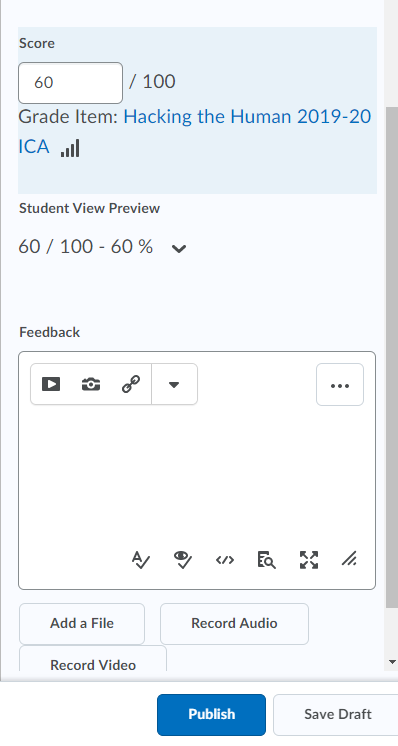Click the Add a File button
This screenshot has height=746, width=398.
(82, 624)
